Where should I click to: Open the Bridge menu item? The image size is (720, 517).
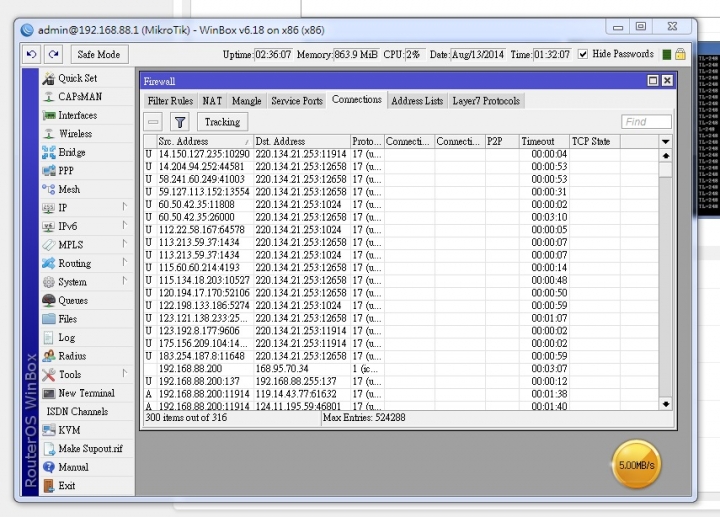(x=72, y=152)
